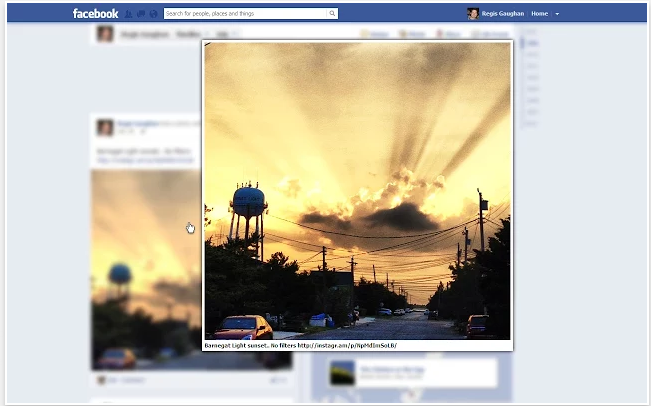Open Regis Gaughan's profile from the header
651x406 pixels.
(503, 14)
